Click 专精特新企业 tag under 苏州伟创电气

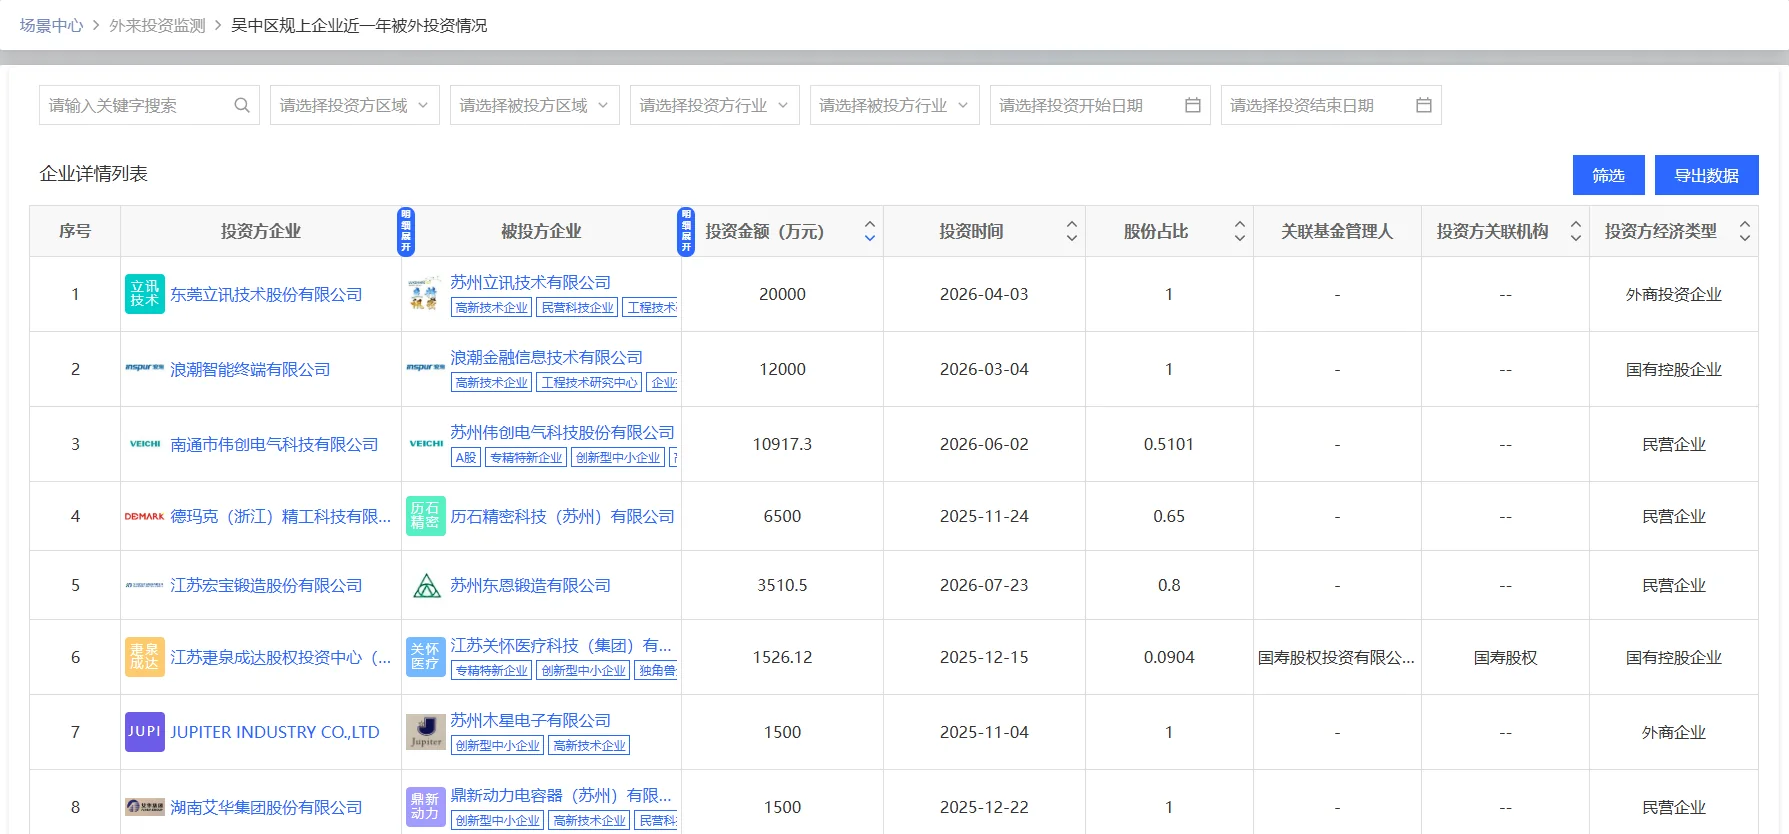(526, 457)
